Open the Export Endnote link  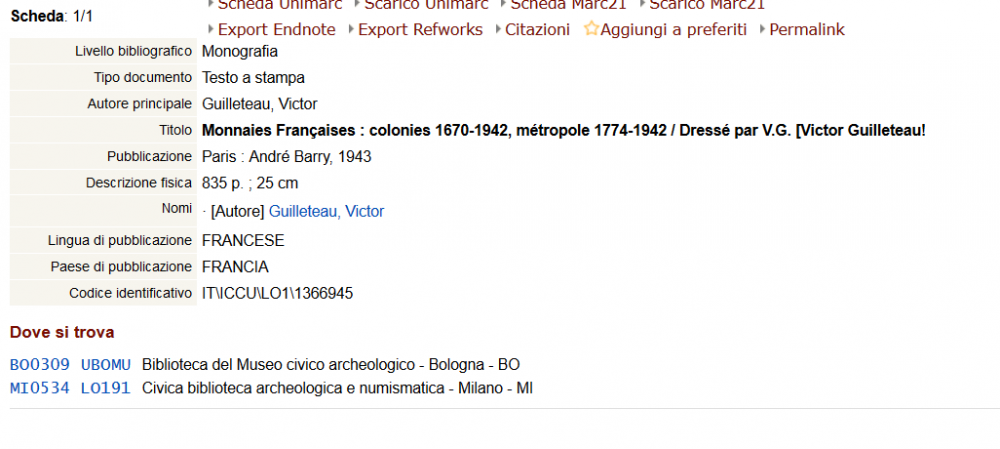coord(276,30)
